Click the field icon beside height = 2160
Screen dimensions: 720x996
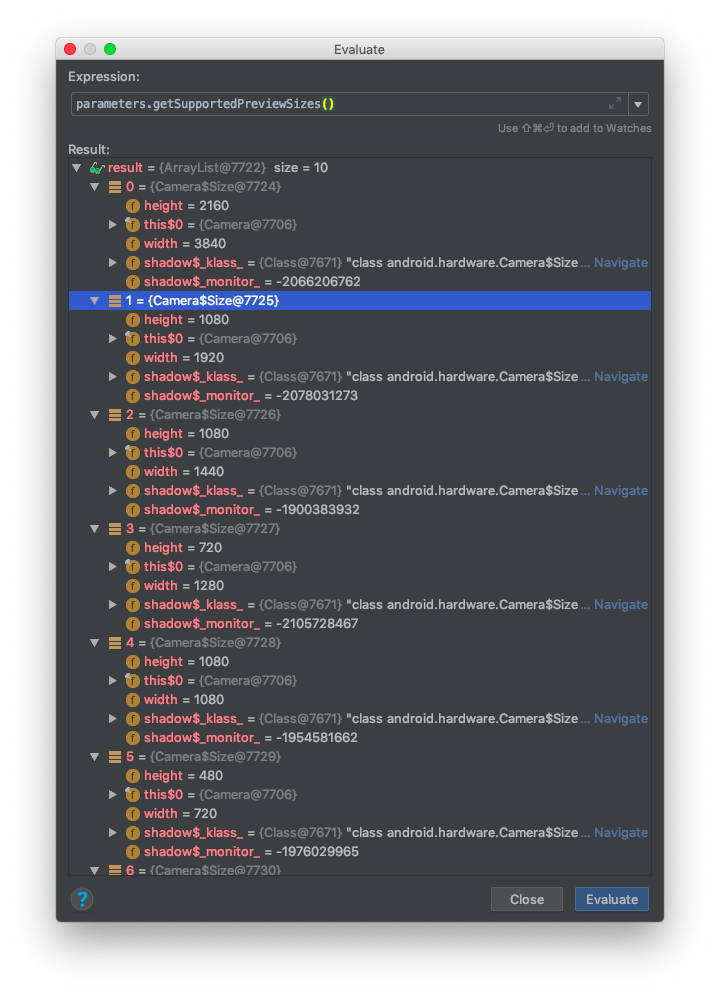[133, 205]
